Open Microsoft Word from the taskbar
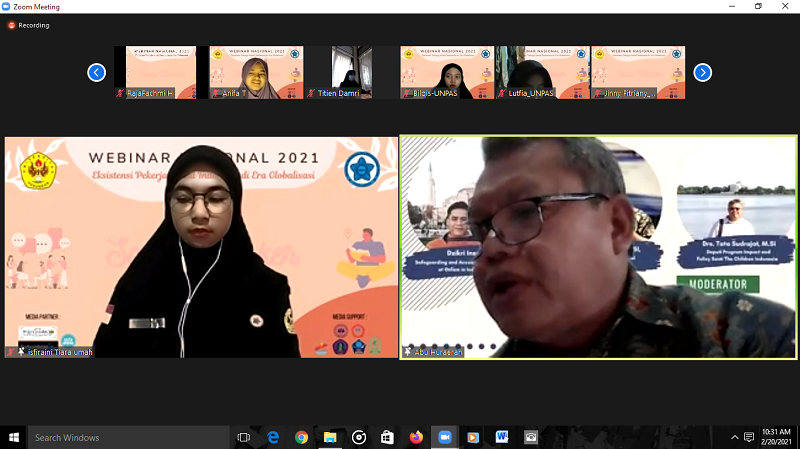 (502, 437)
